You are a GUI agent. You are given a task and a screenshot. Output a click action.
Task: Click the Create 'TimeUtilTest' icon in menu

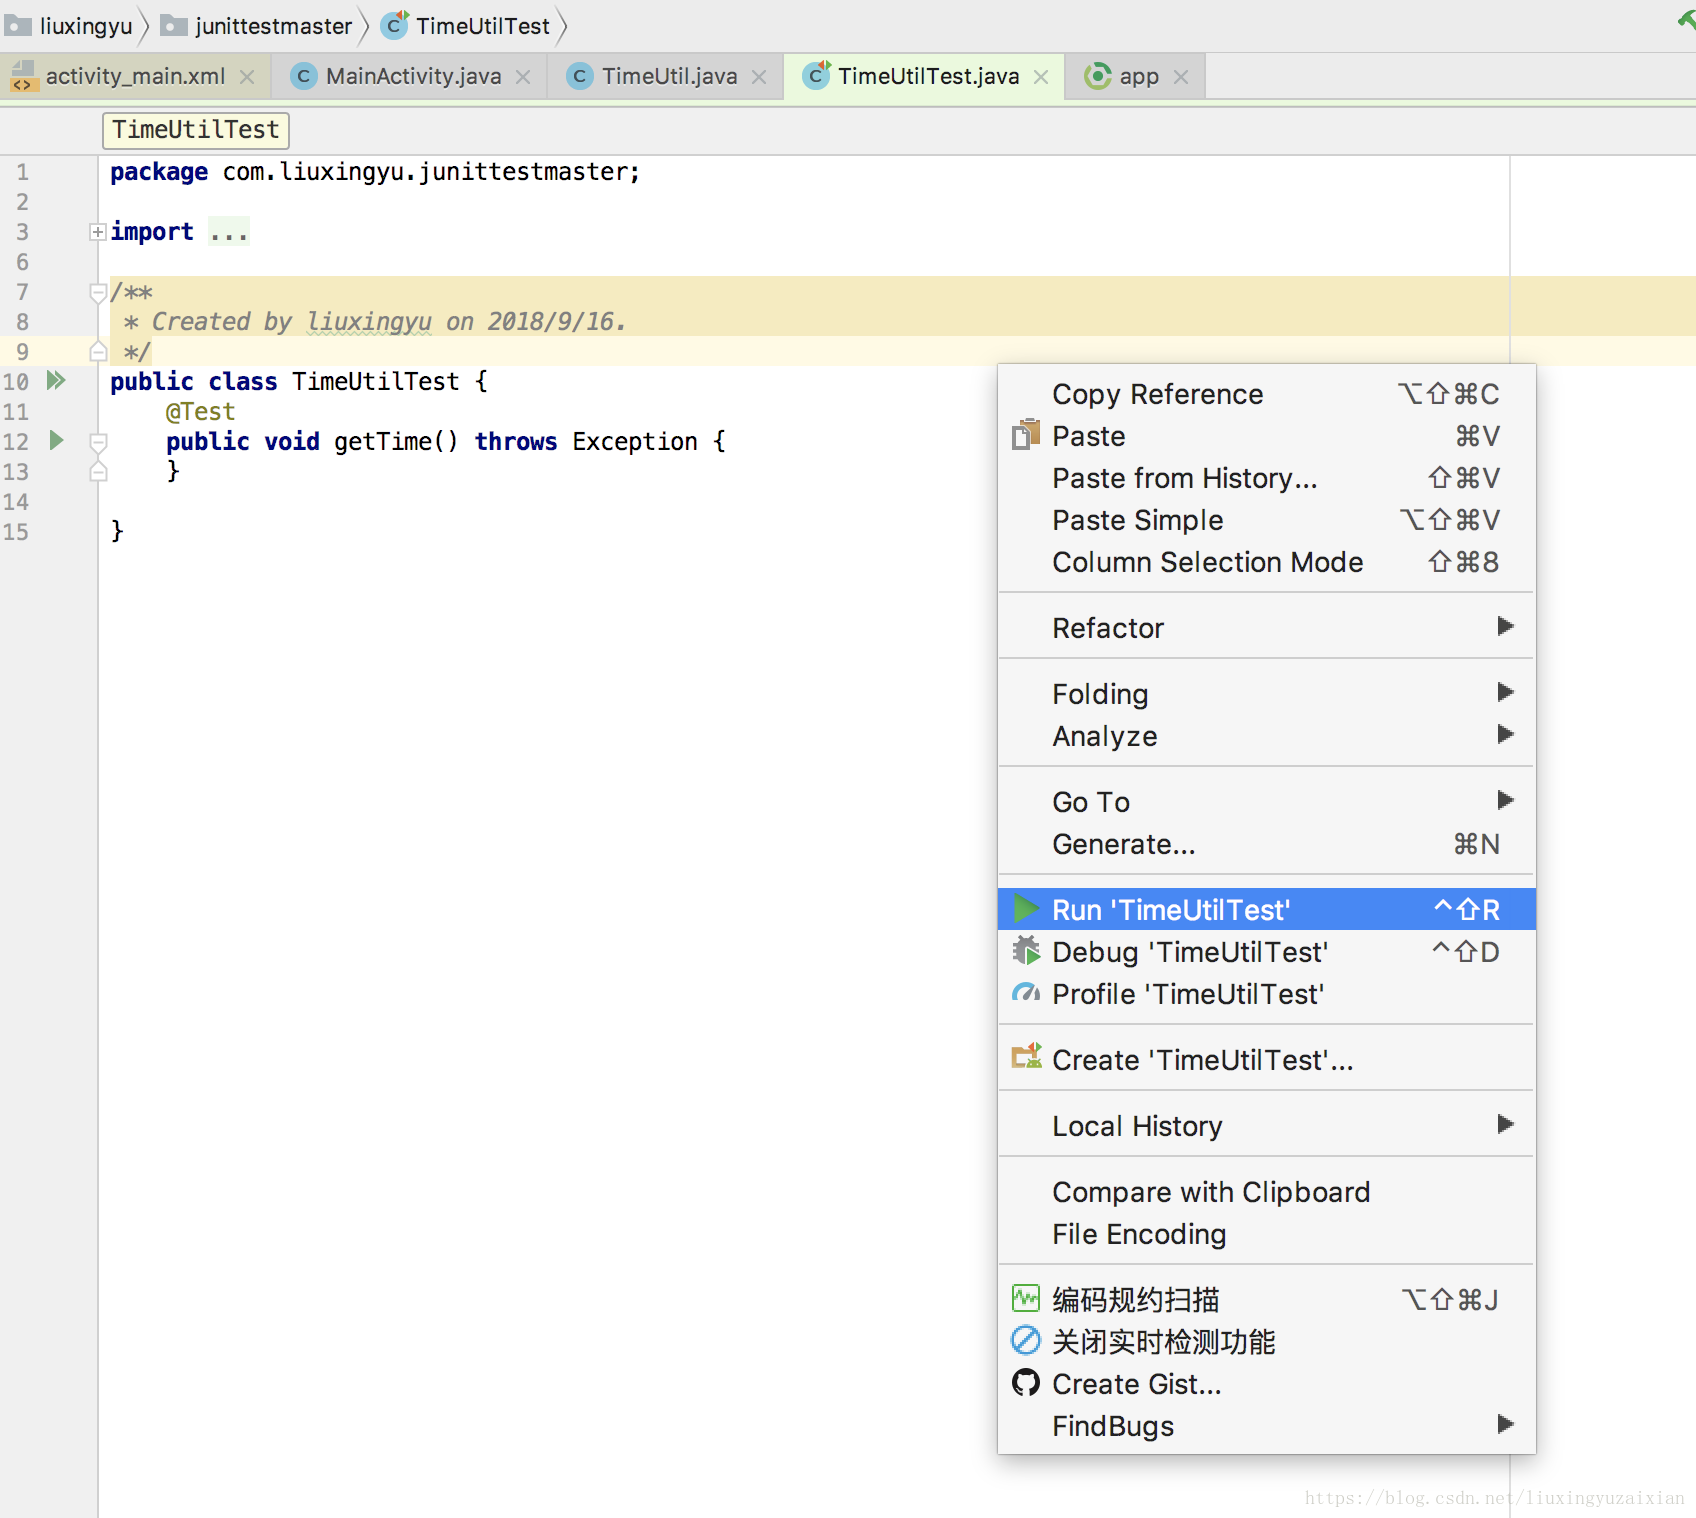[1025, 1057]
